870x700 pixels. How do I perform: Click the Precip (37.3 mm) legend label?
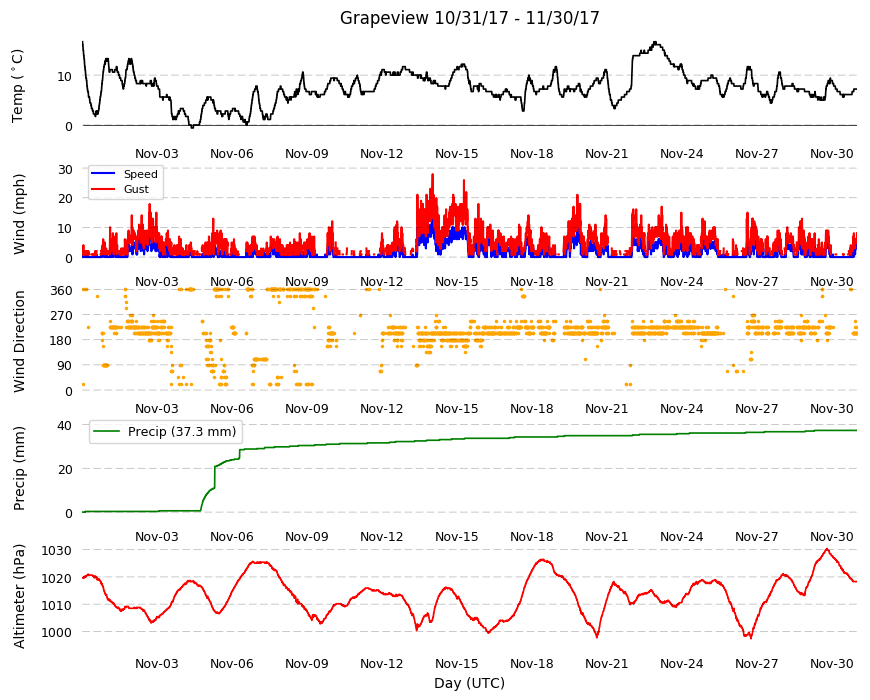(182, 431)
